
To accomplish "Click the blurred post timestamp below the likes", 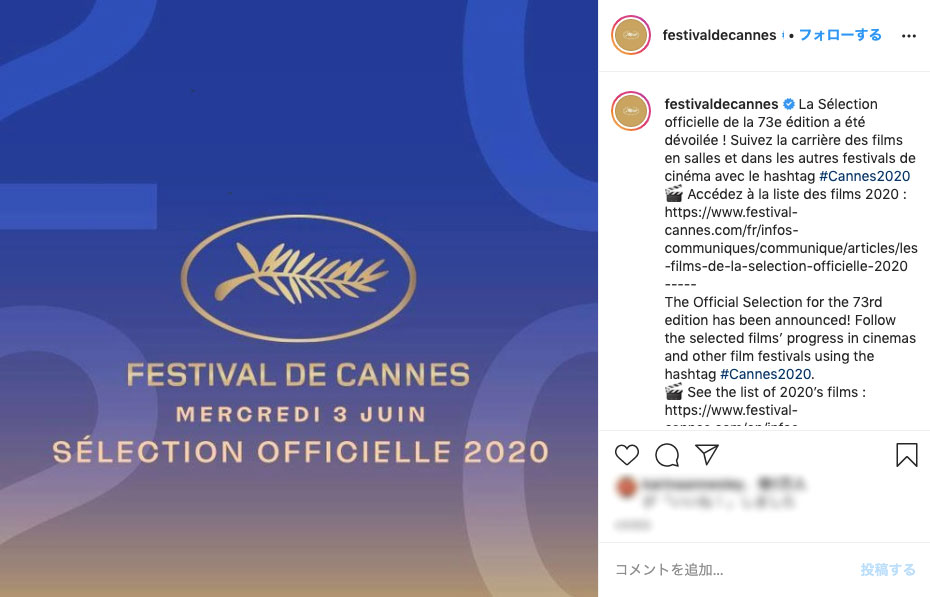I will (632, 524).
